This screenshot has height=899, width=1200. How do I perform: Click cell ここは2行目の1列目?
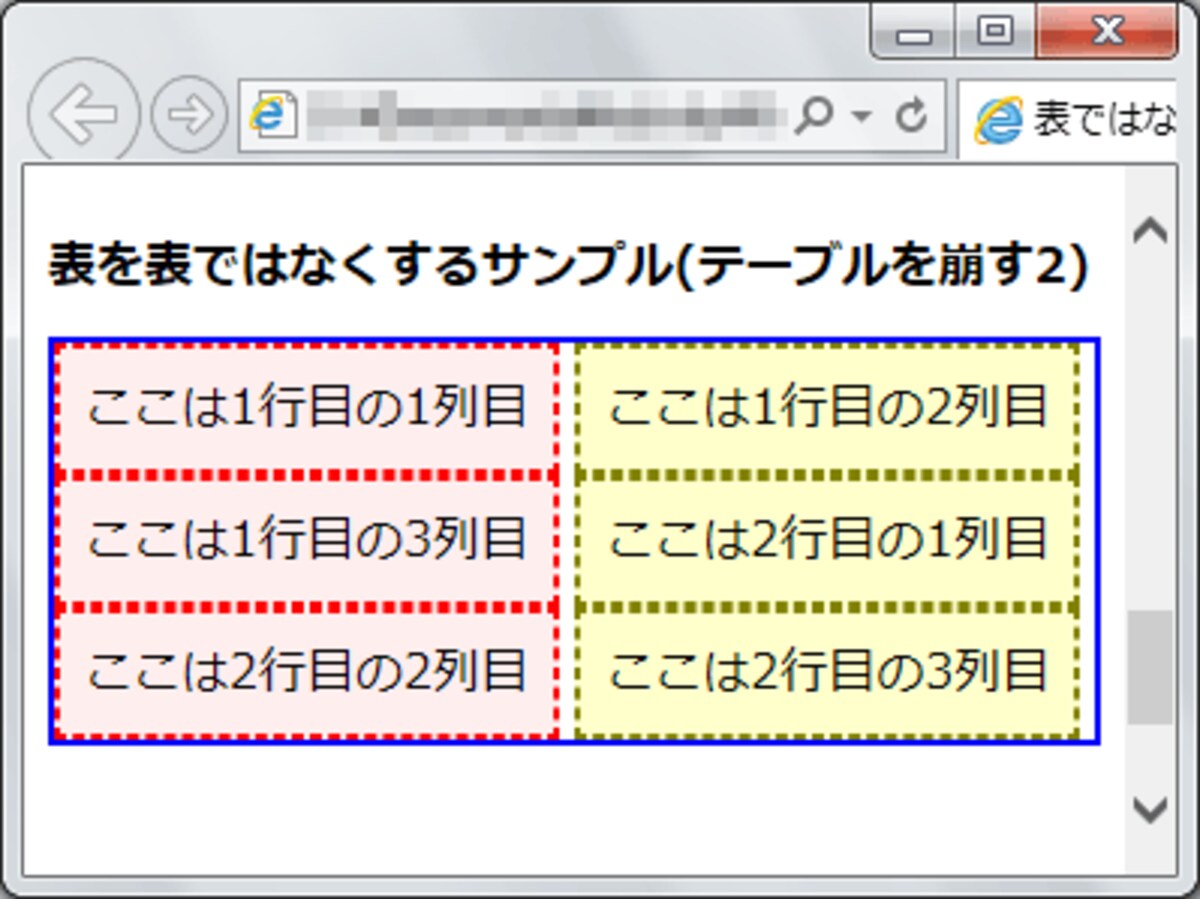pyautogui.click(x=828, y=540)
